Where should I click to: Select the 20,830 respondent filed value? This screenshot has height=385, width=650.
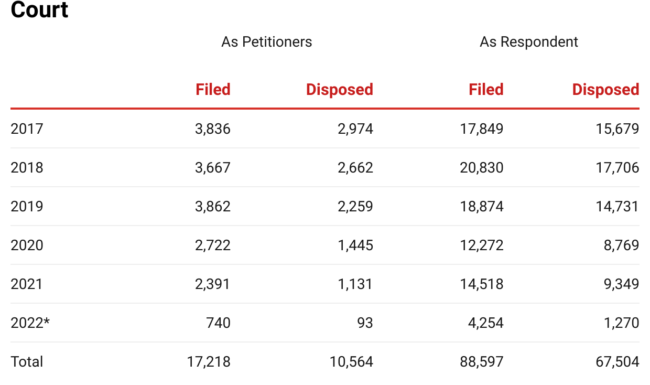coord(481,168)
